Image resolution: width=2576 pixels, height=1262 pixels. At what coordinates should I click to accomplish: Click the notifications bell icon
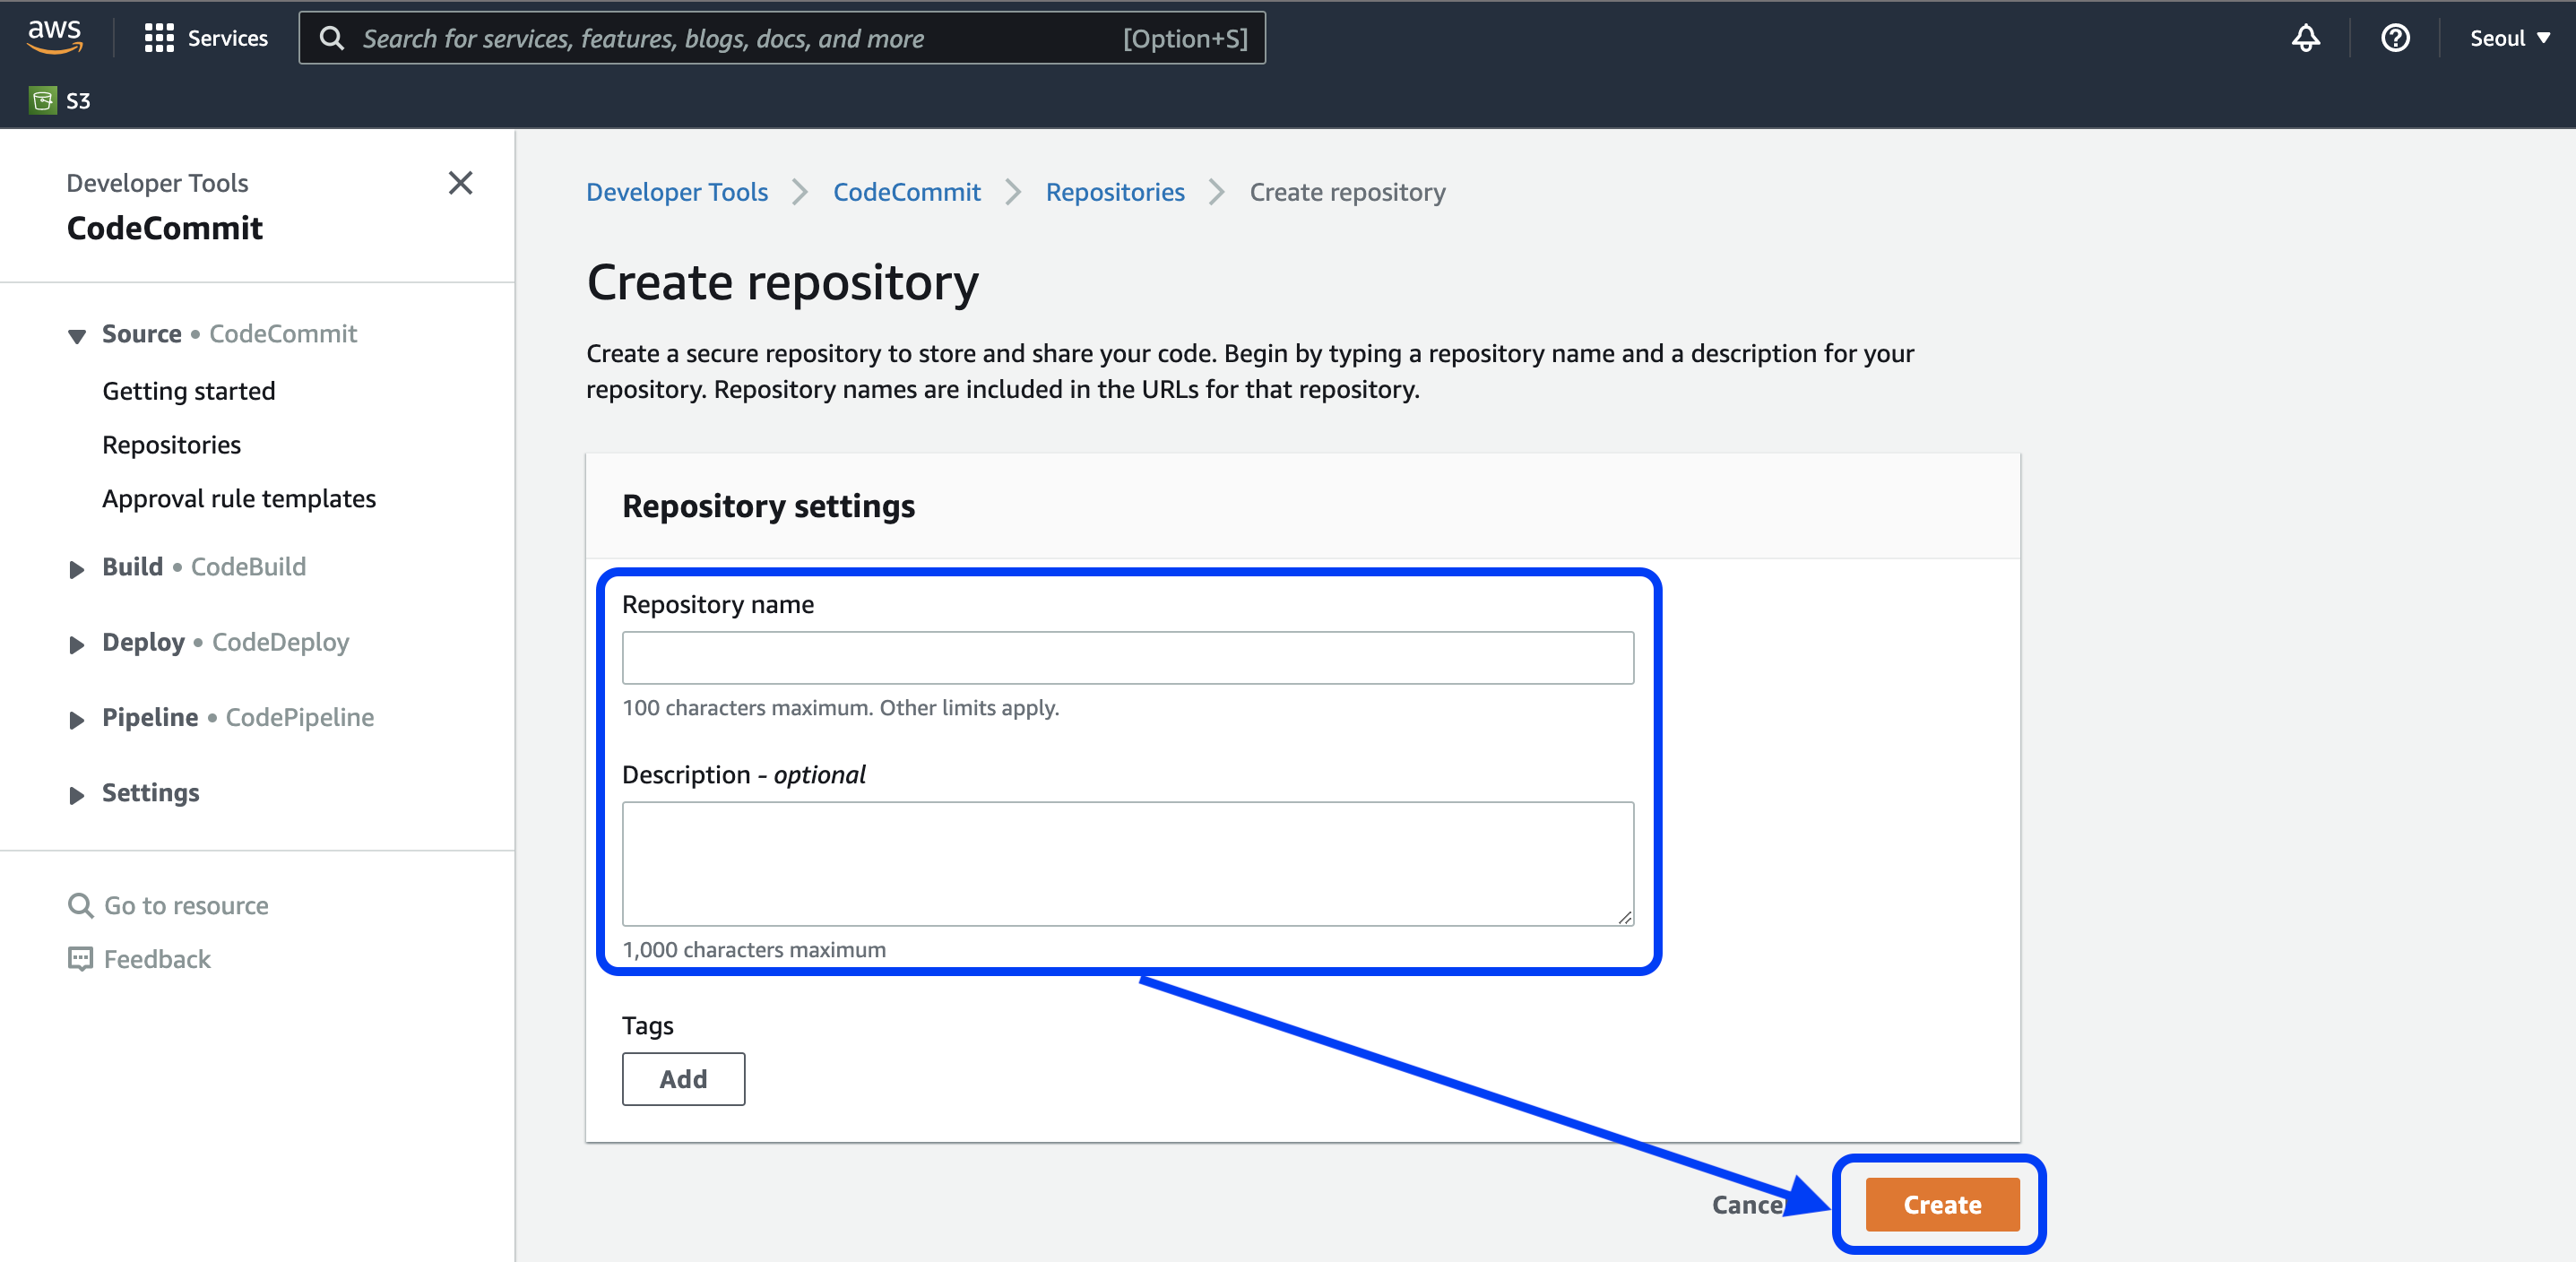[2305, 38]
